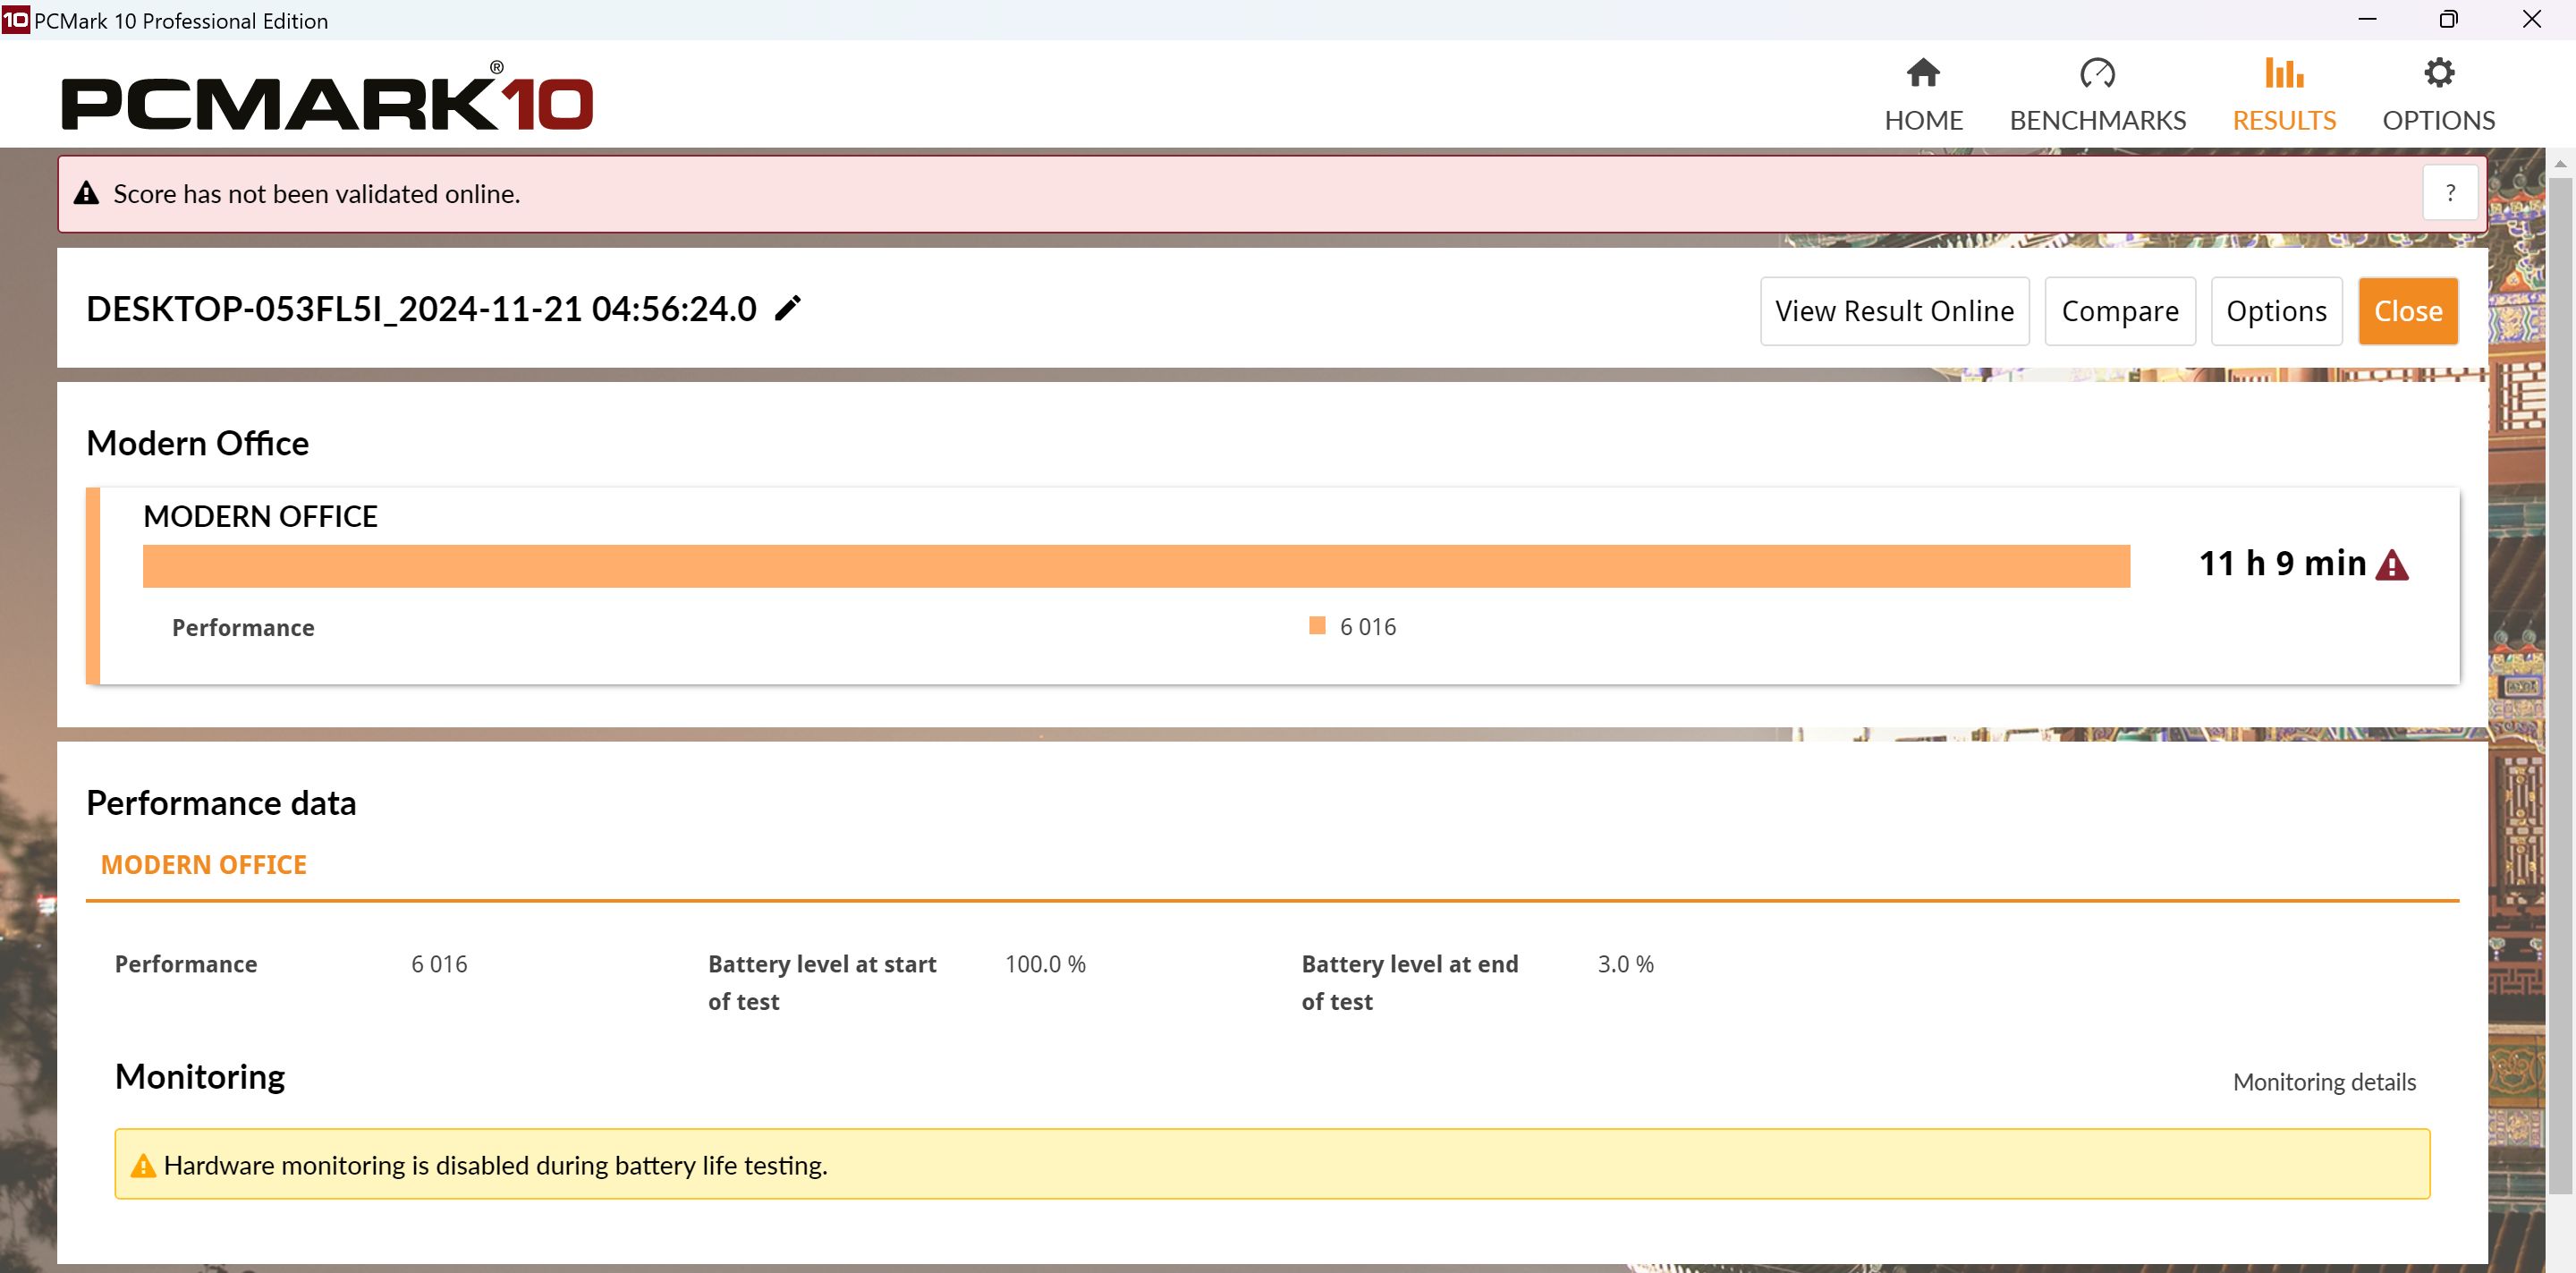Minimize the PCMark 10 window
Viewport: 2576px width, 1273px height.
[2367, 19]
